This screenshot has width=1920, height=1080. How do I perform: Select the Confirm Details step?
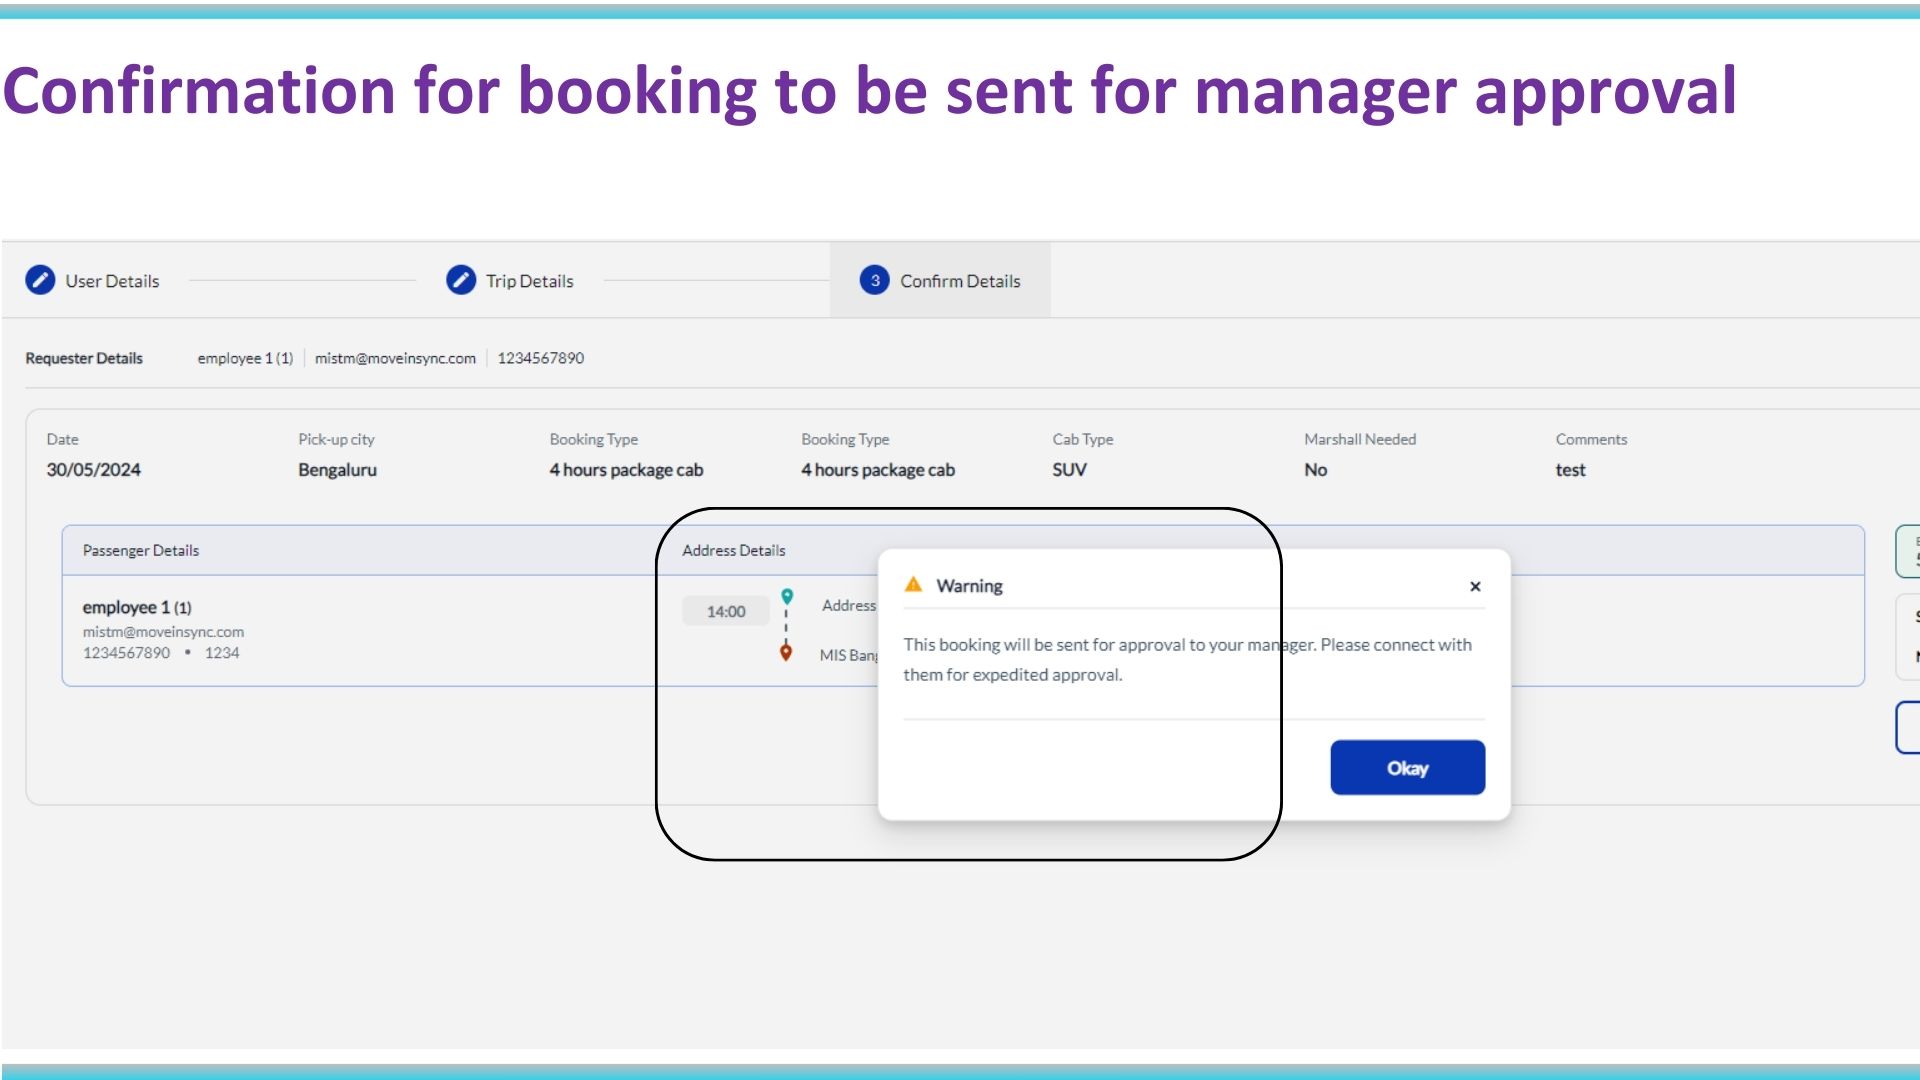pos(959,281)
